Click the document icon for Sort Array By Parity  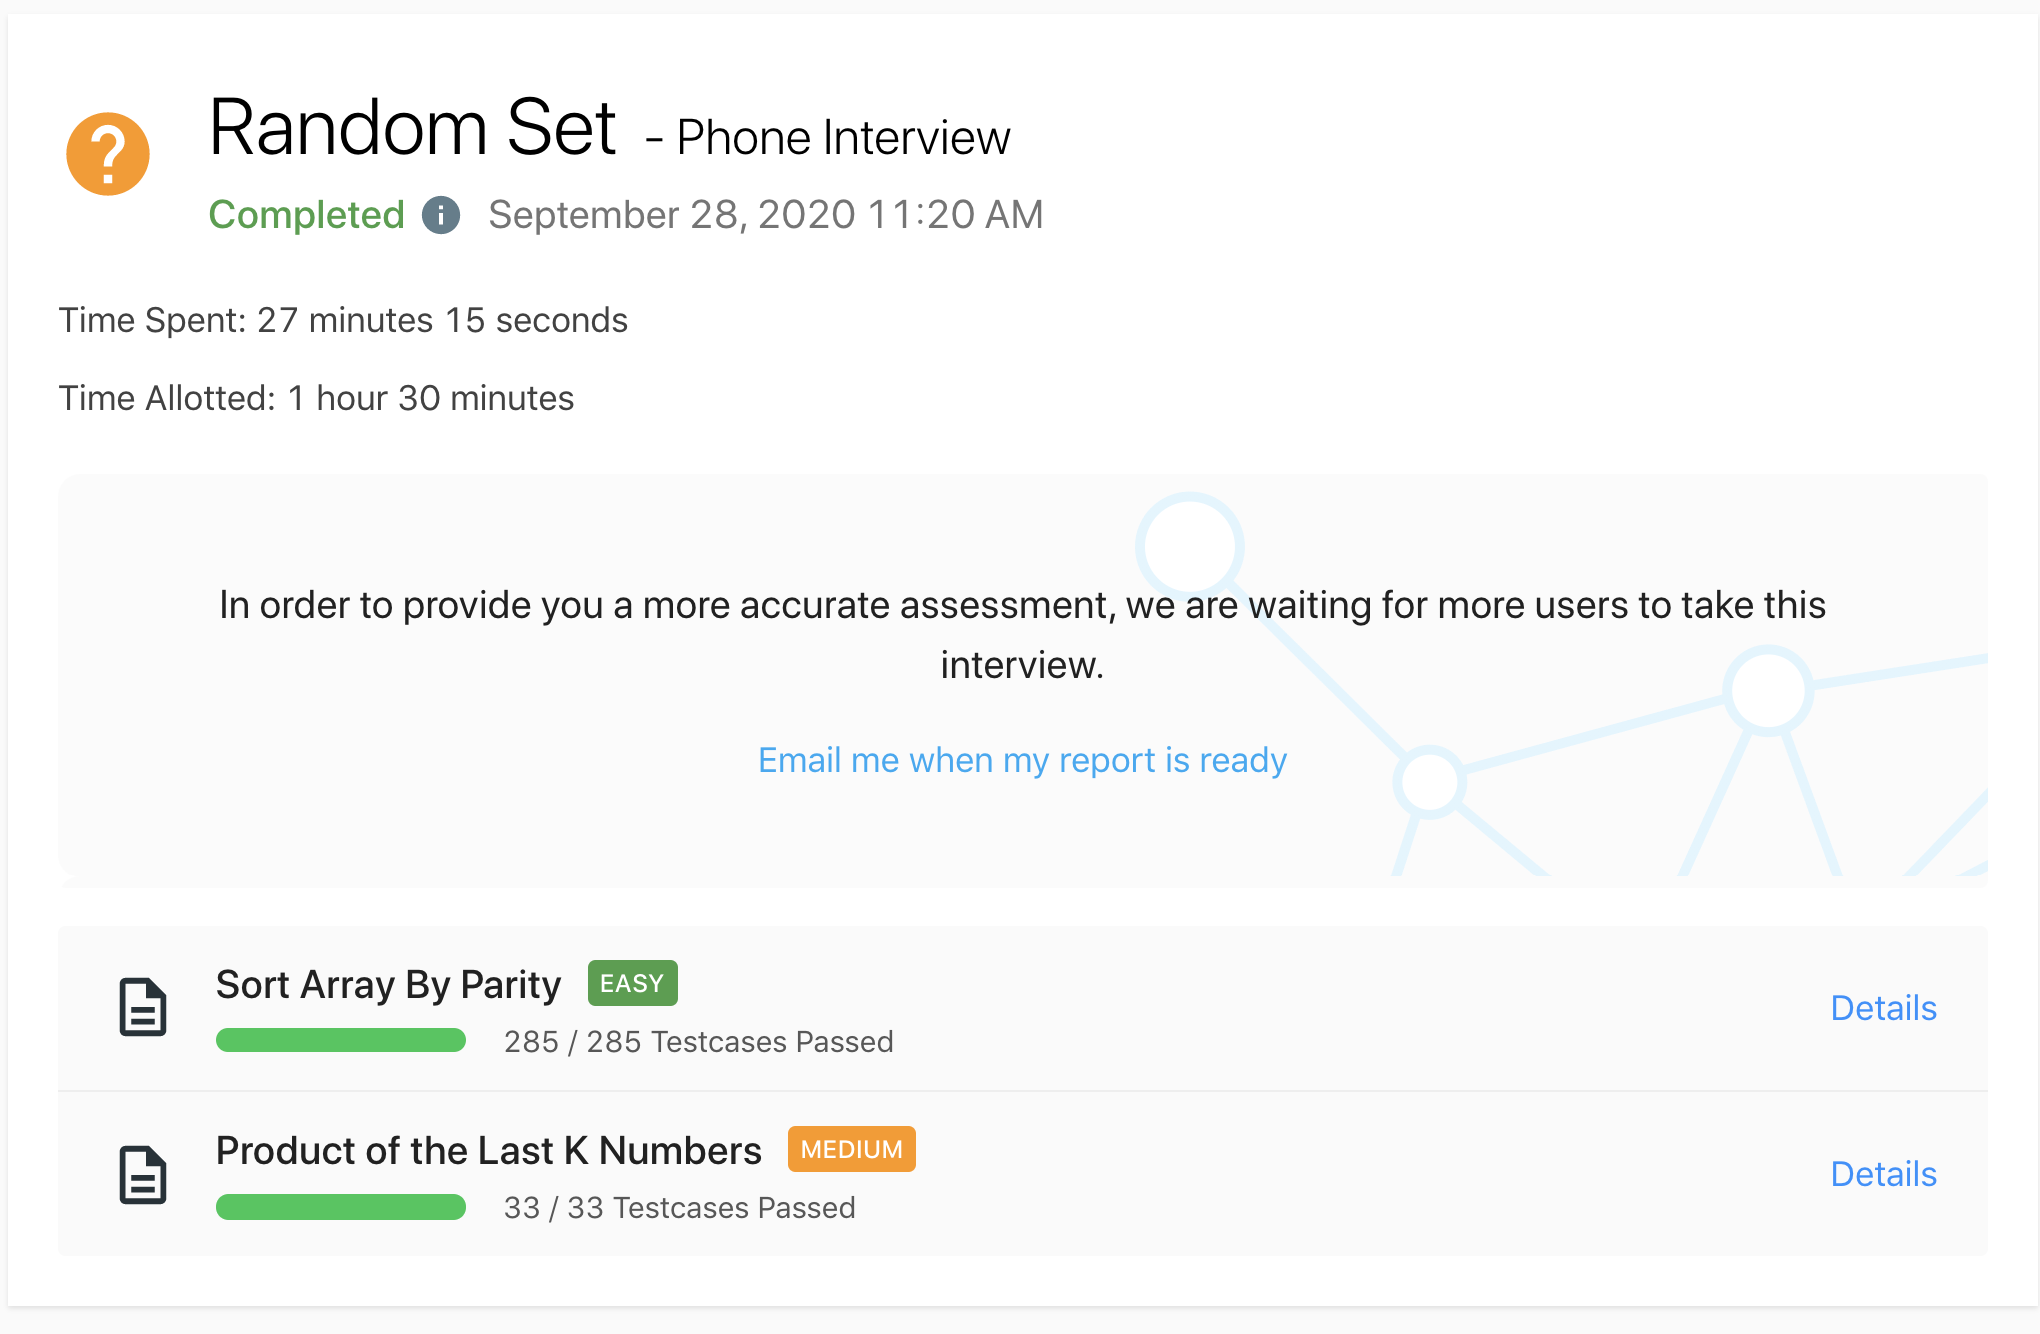coord(143,1007)
